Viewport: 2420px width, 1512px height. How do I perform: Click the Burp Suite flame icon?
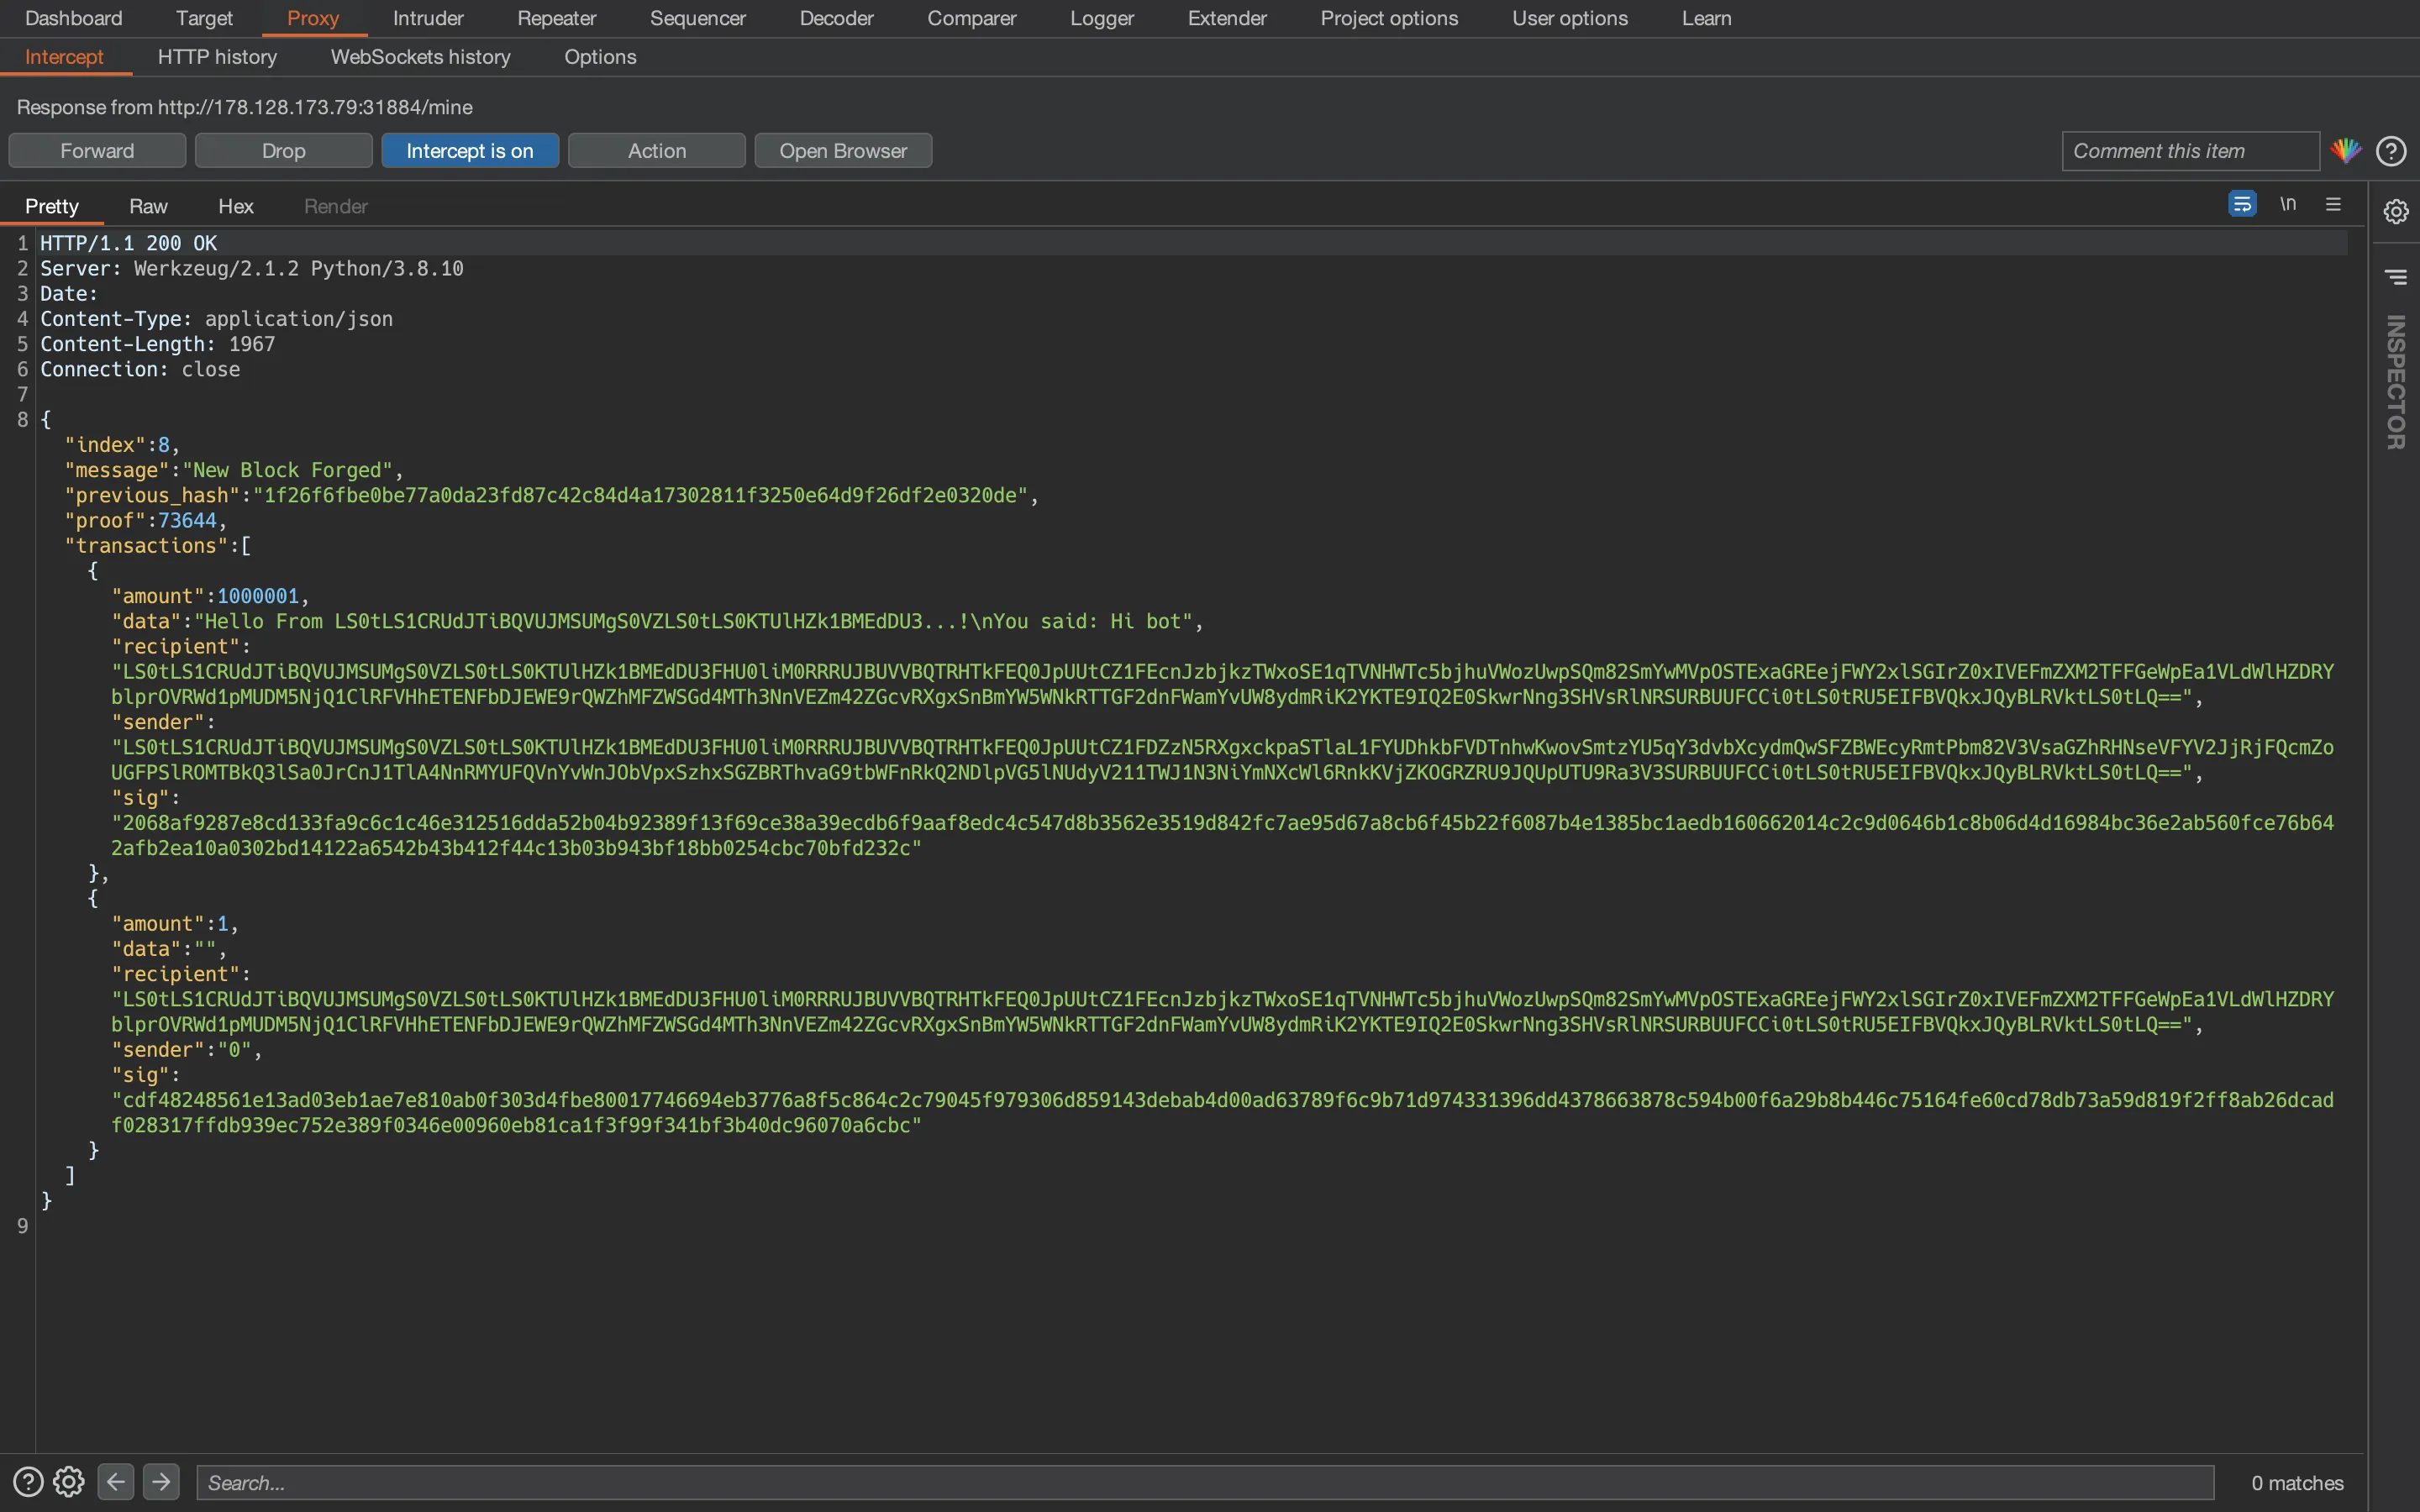point(2345,150)
